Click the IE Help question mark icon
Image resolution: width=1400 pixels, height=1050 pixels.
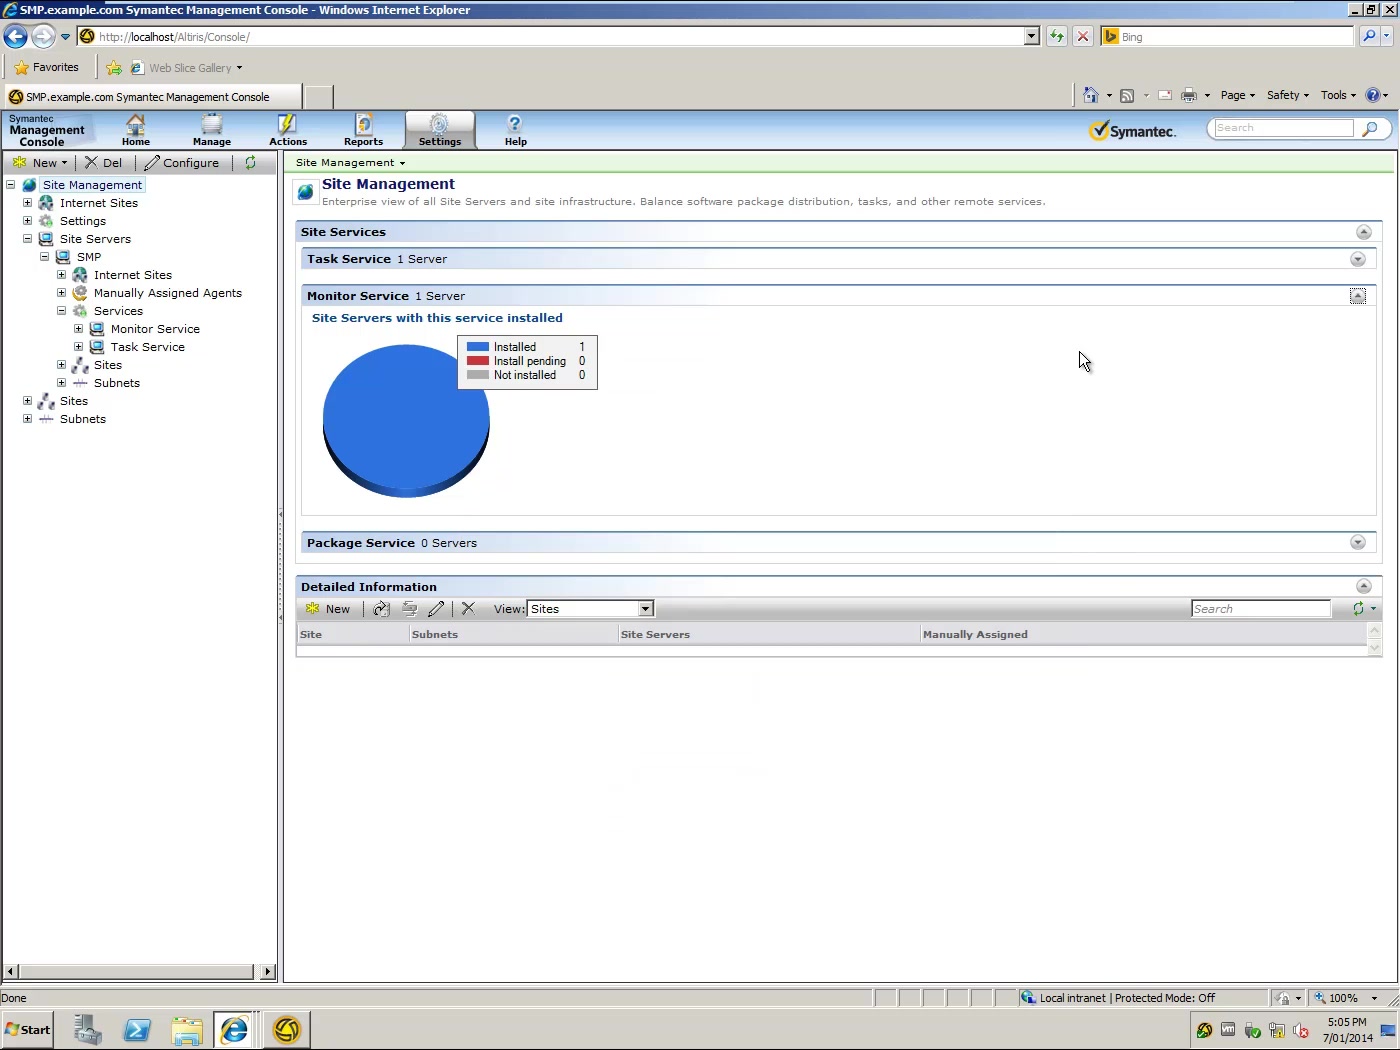pos(1373,95)
